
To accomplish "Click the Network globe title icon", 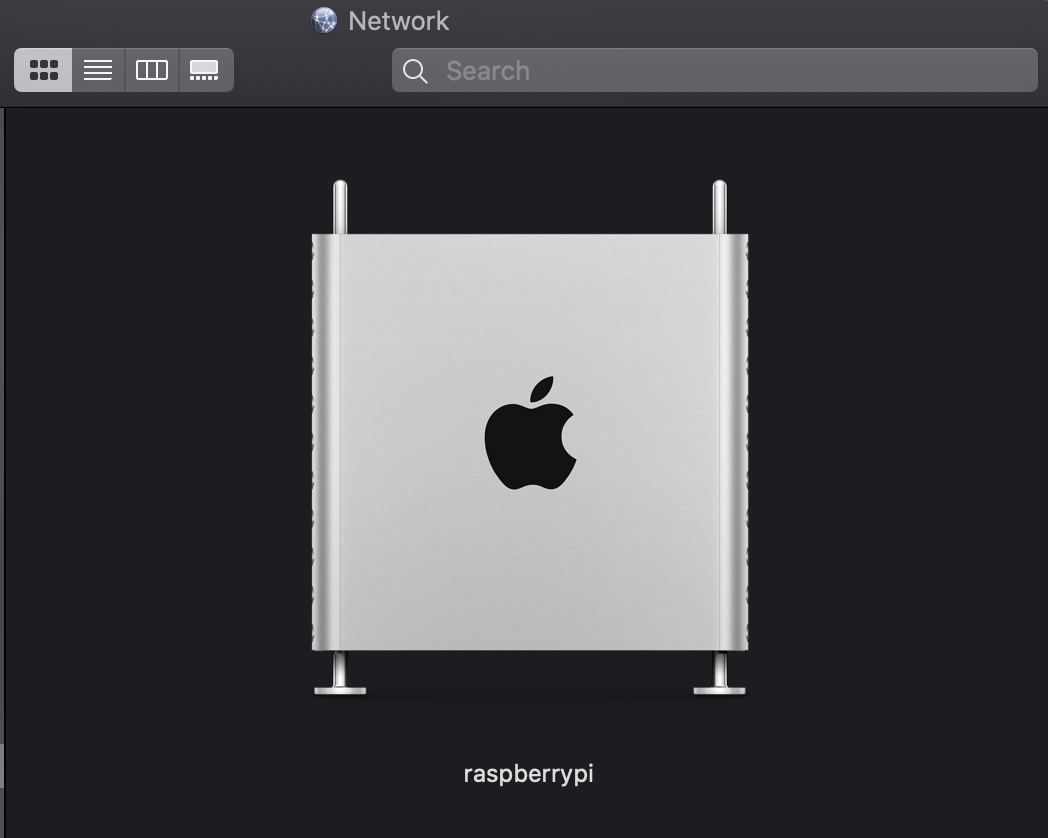I will coord(324,20).
